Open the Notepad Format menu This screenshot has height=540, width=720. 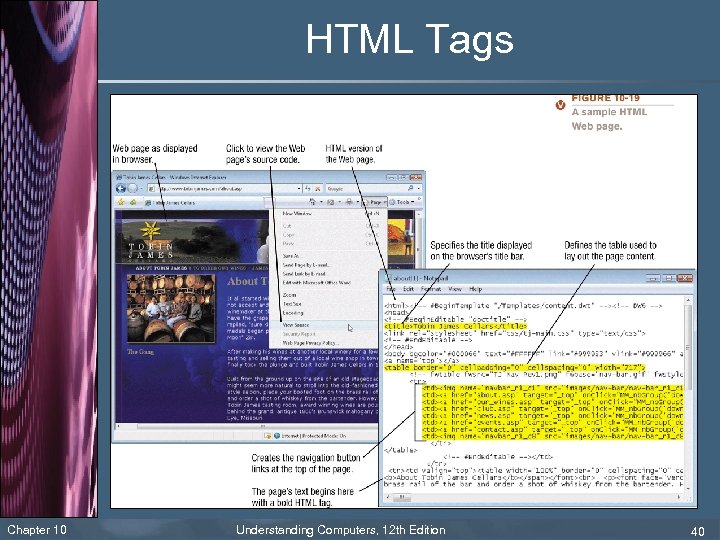(x=431, y=289)
